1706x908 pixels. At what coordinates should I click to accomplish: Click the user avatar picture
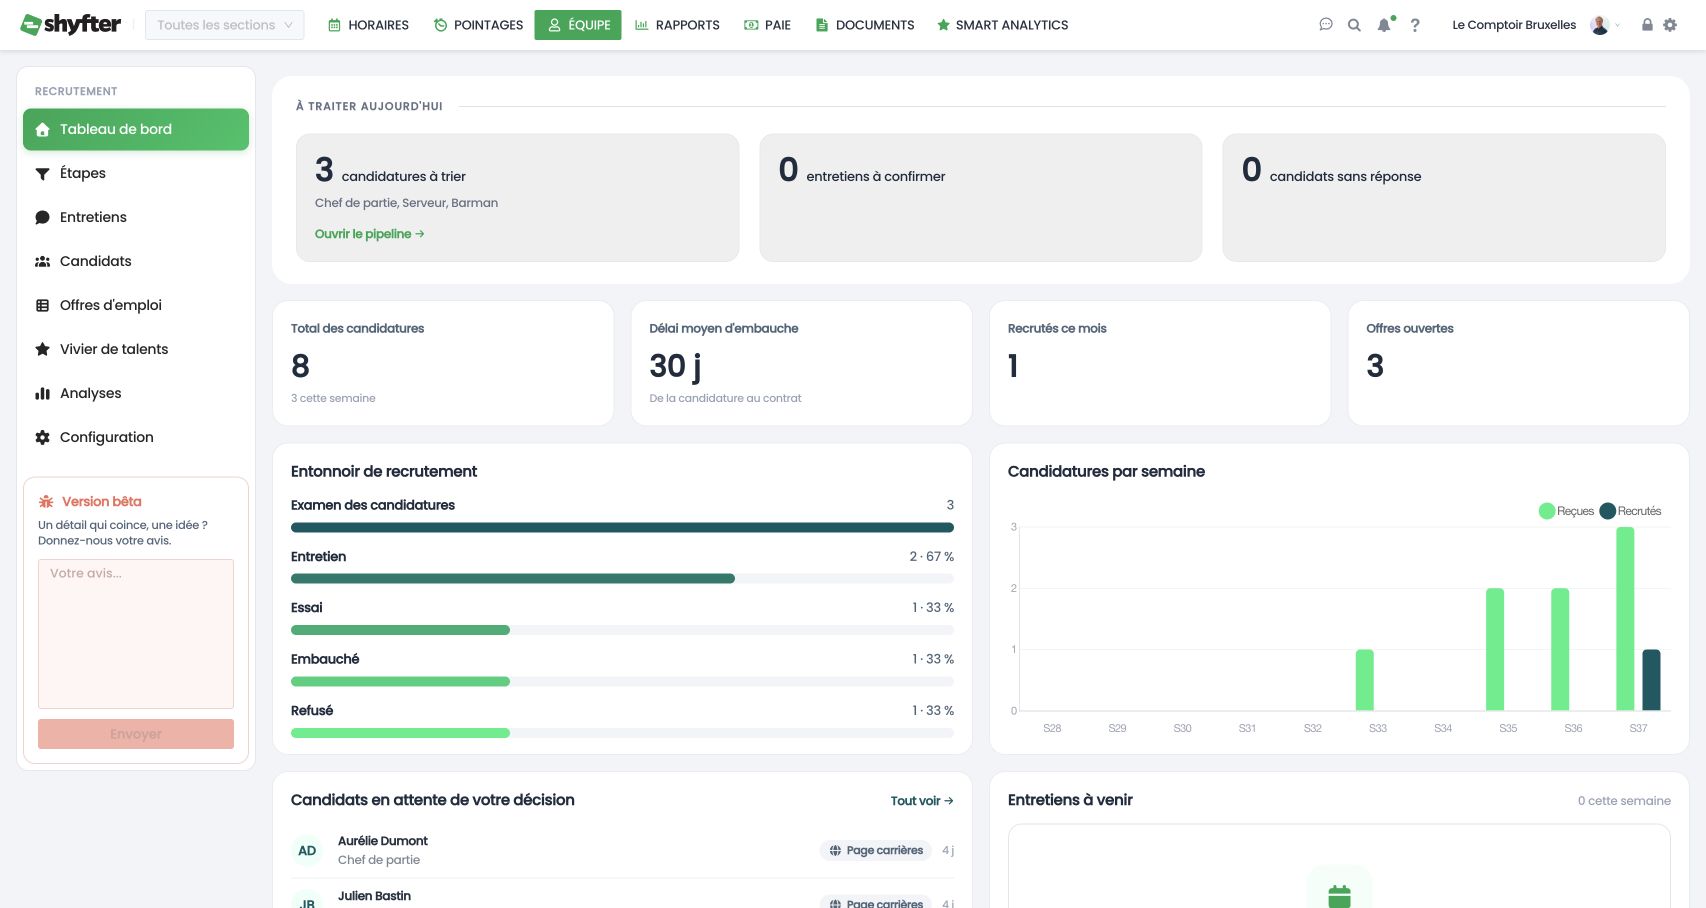pos(1599,25)
